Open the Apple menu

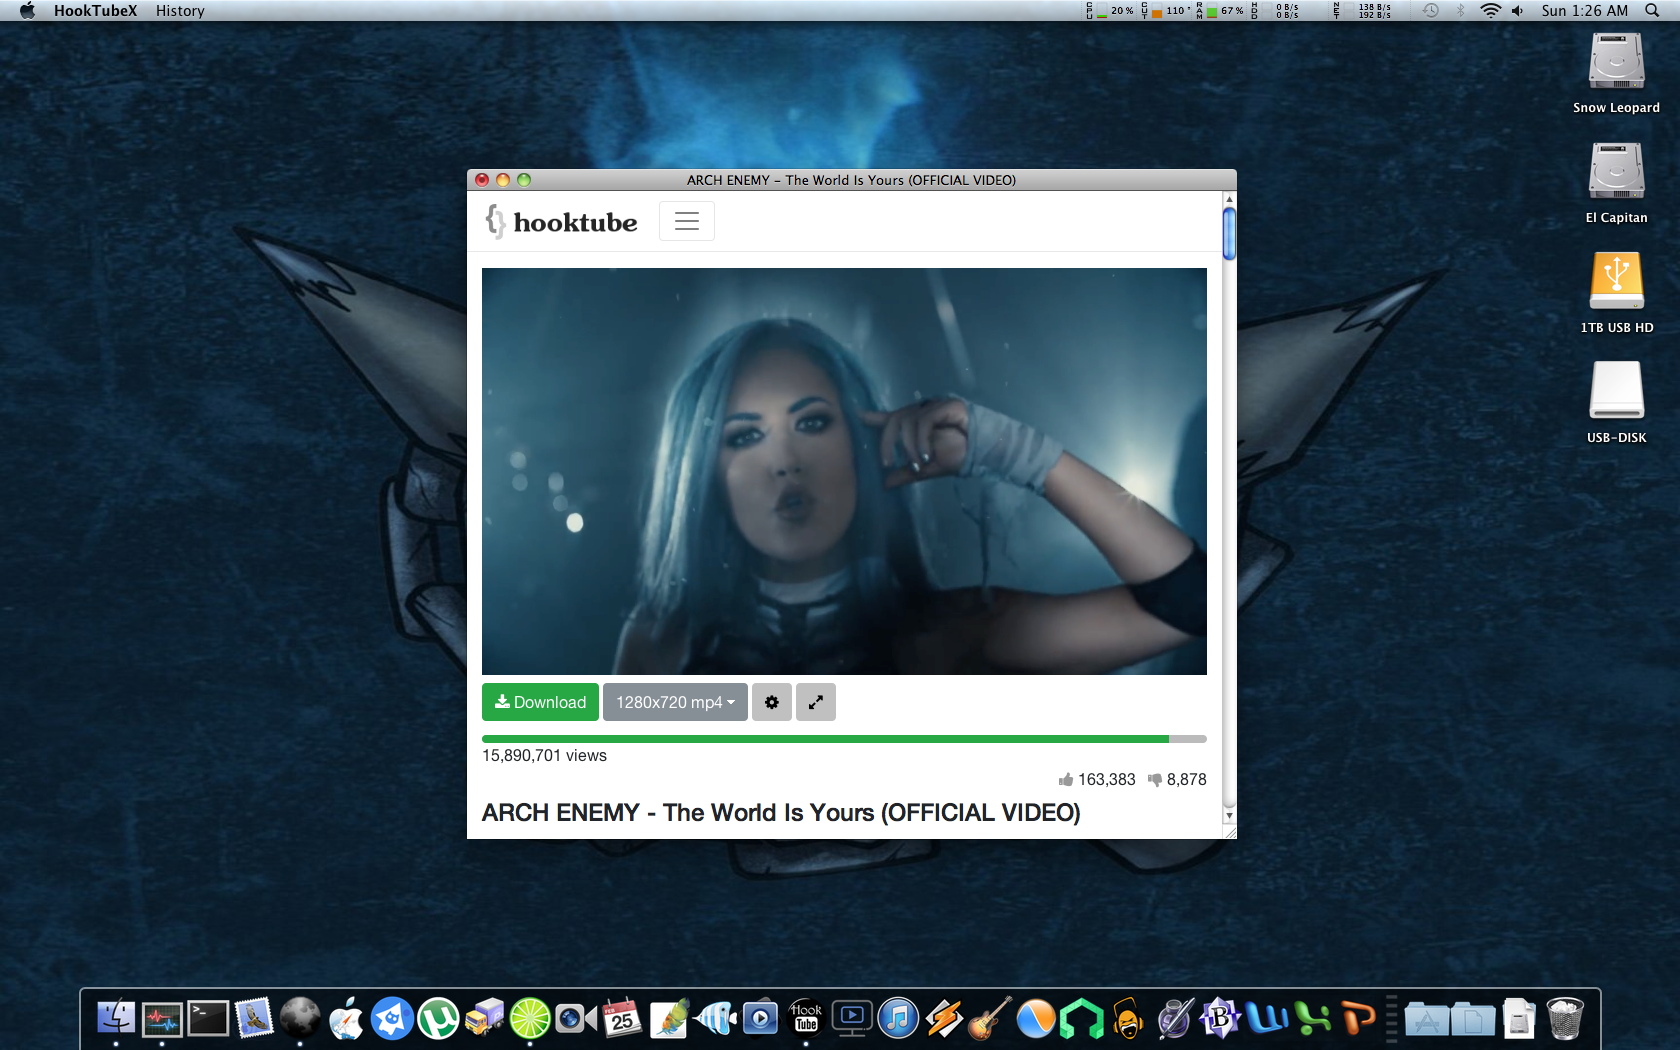pyautogui.click(x=27, y=11)
